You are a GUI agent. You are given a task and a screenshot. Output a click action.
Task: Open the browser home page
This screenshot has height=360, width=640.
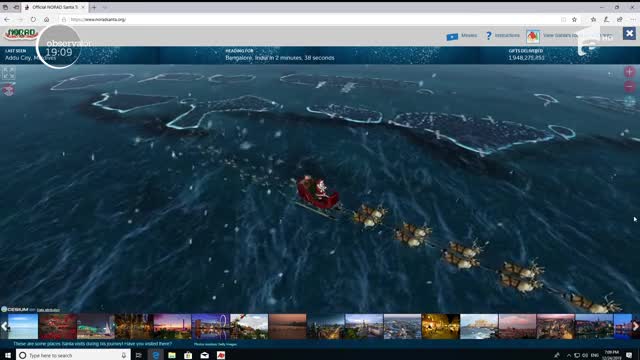point(47,19)
